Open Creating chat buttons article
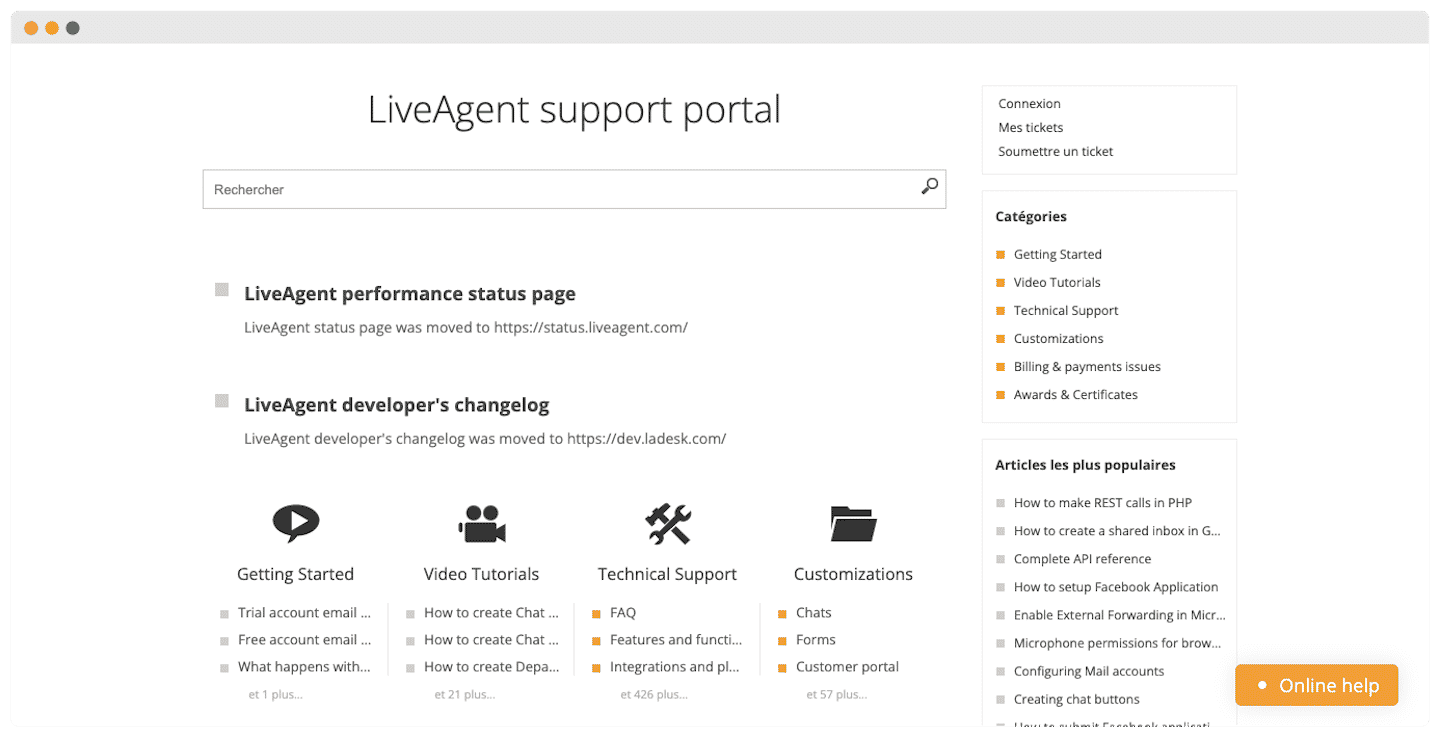1440x737 pixels. [x=1076, y=699]
